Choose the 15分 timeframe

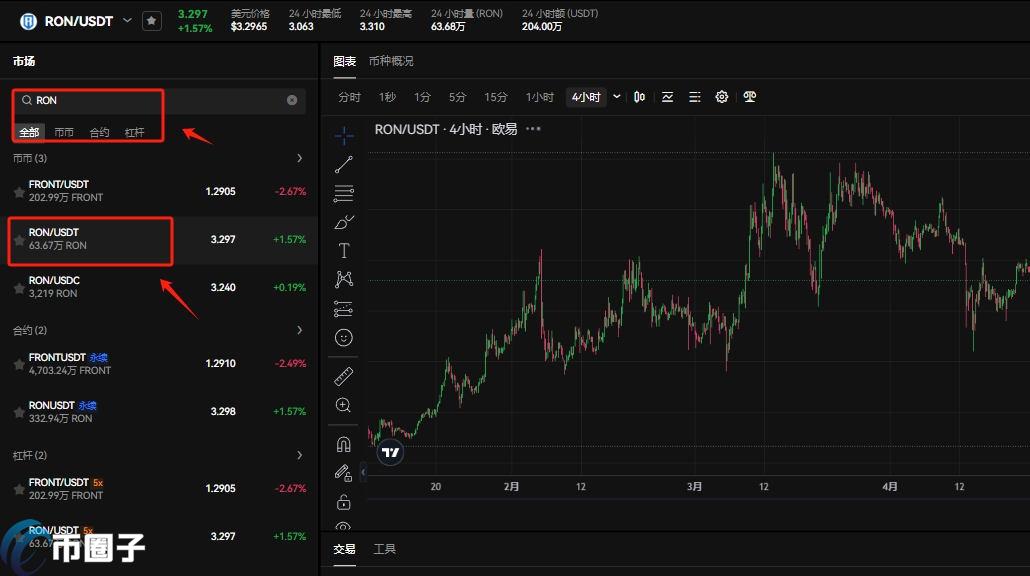(496, 97)
